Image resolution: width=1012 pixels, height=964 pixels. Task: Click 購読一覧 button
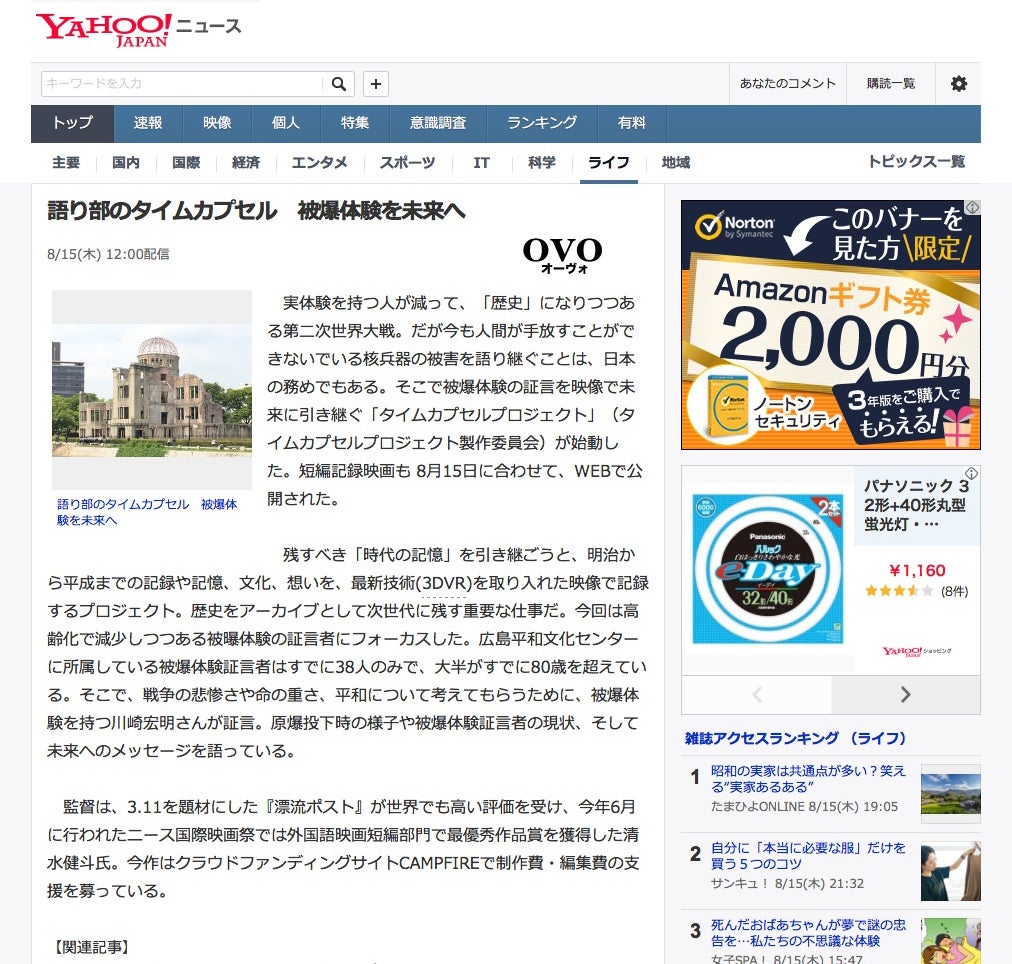click(890, 84)
